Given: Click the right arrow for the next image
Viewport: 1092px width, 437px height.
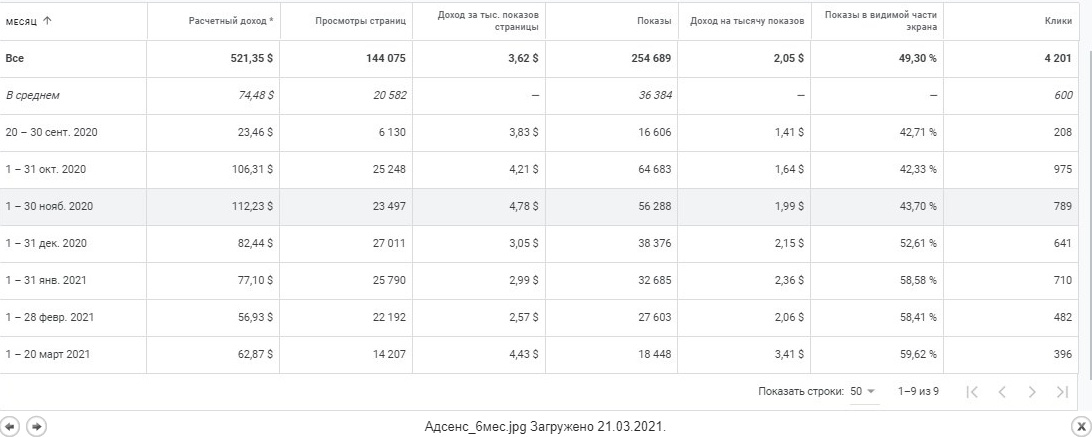Looking at the screenshot, I should coord(35,426).
